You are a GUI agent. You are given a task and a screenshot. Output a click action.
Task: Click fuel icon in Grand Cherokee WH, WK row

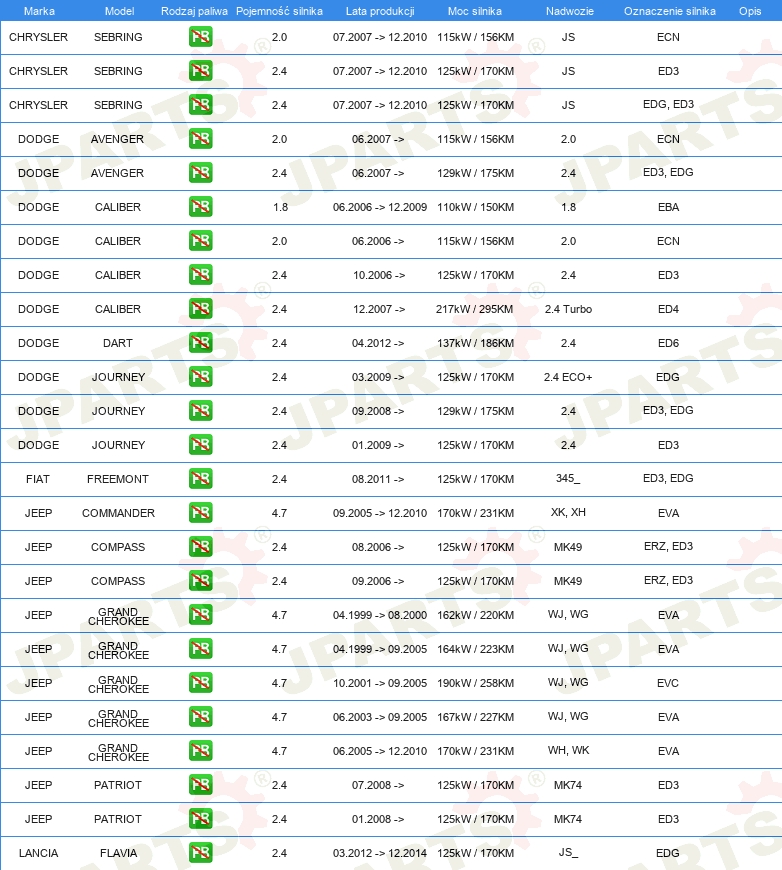200,751
